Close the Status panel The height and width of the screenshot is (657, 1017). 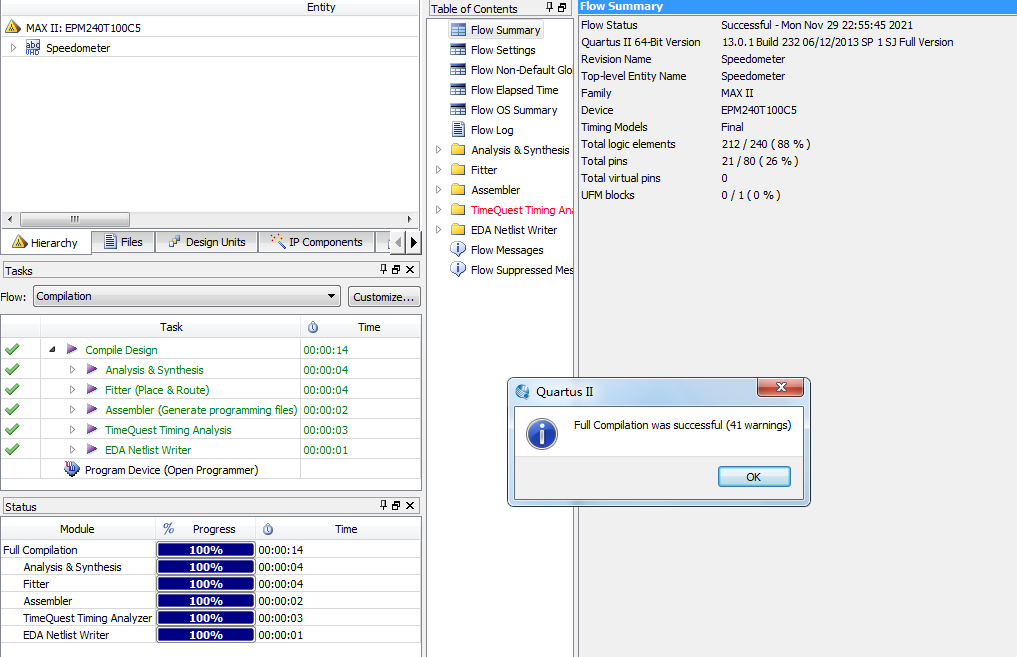[x=410, y=505]
